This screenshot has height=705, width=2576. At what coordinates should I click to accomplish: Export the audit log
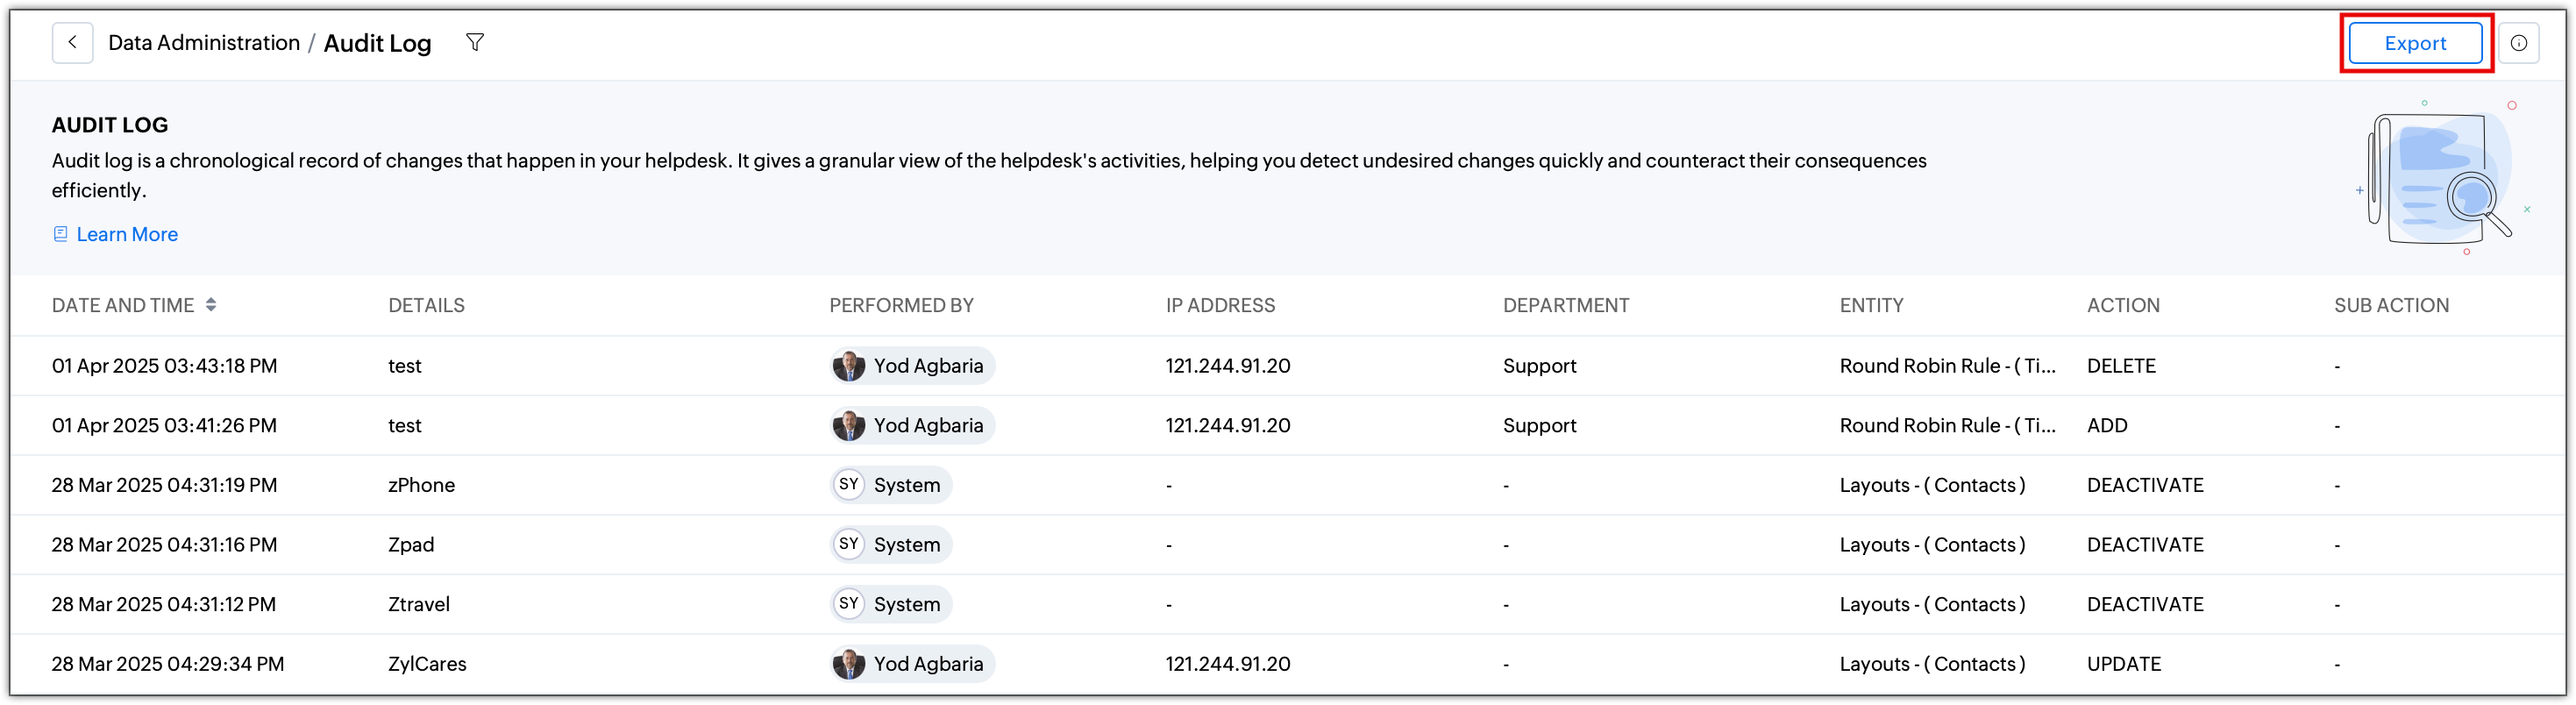coord(2414,43)
